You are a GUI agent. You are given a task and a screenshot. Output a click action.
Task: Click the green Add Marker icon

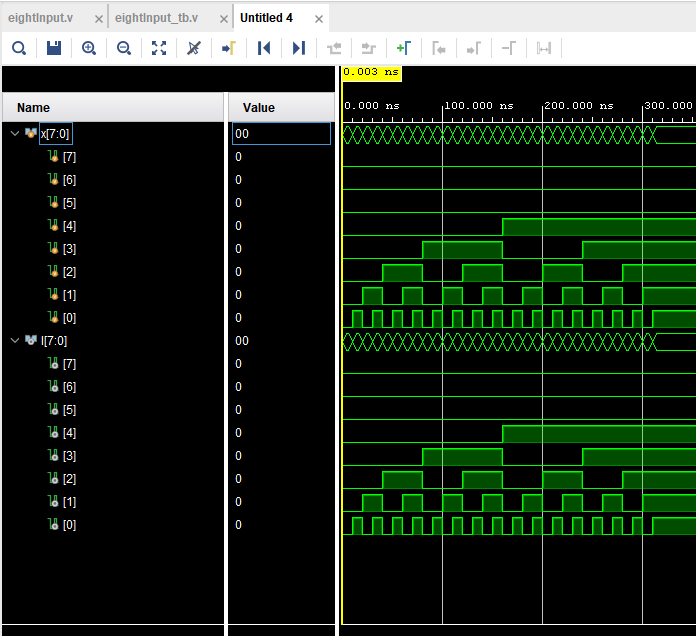tap(403, 48)
